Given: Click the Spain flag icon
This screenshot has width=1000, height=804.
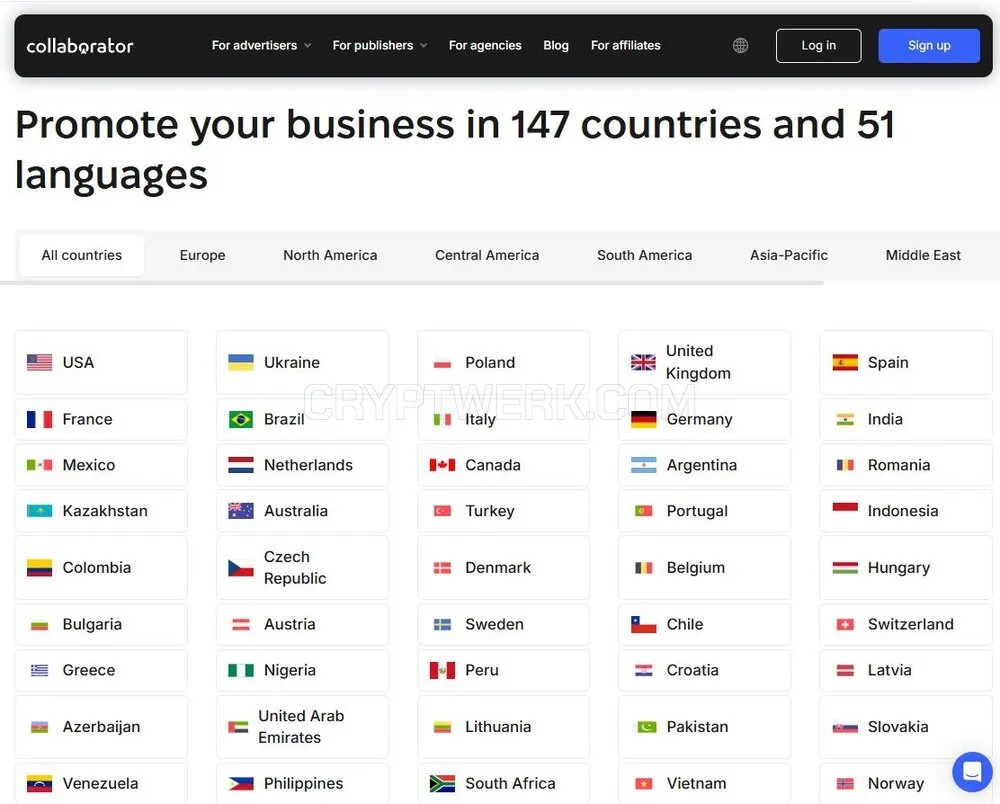Looking at the screenshot, I should click(x=845, y=362).
